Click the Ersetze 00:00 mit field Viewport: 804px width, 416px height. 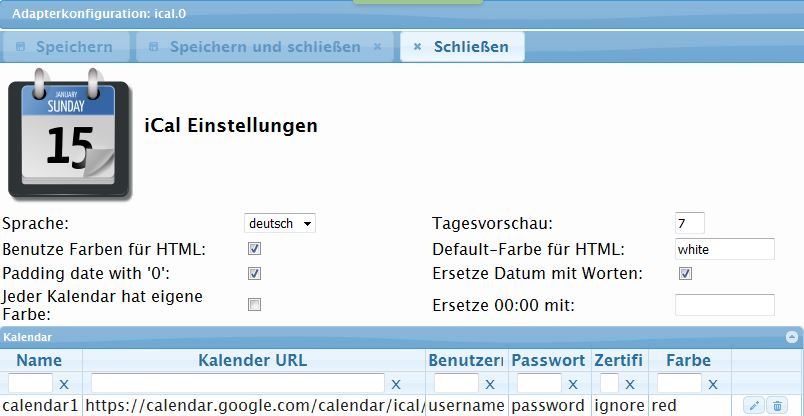(x=725, y=305)
